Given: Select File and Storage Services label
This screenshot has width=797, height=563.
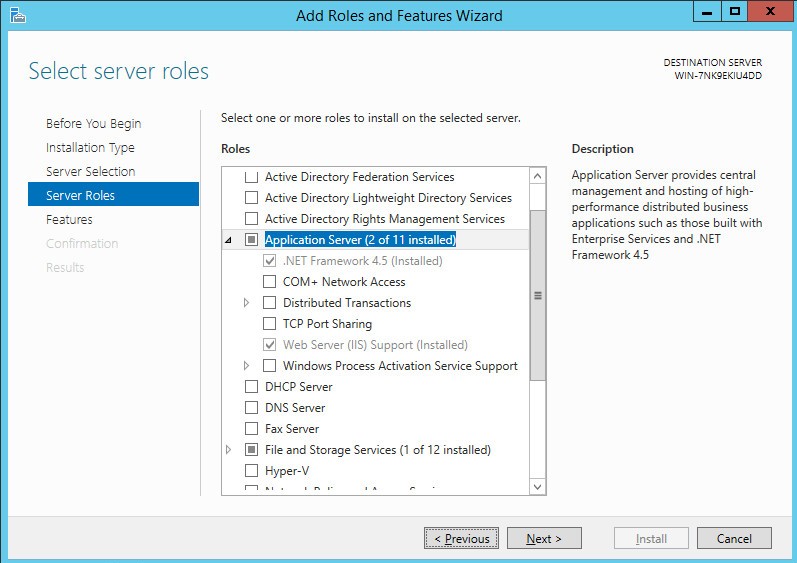Looking at the screenshot, I should tap(378, 450).
